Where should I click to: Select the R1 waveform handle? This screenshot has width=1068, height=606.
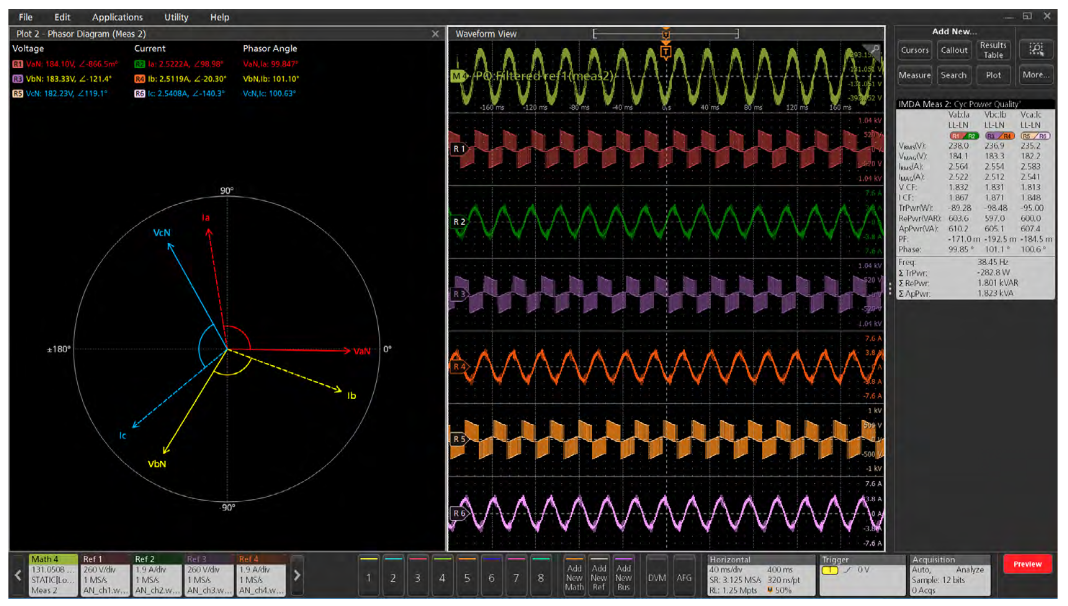(x=459, y=149)
